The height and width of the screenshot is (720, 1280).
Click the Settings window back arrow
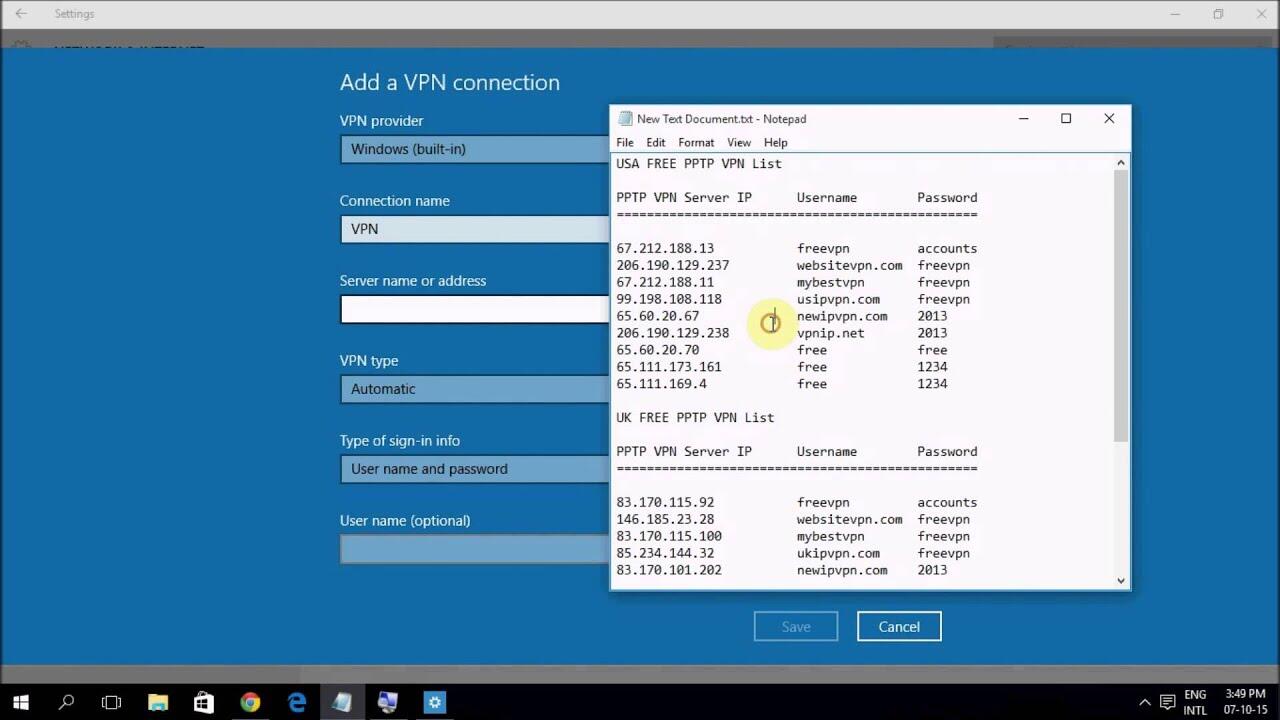(x=21, y=14)
